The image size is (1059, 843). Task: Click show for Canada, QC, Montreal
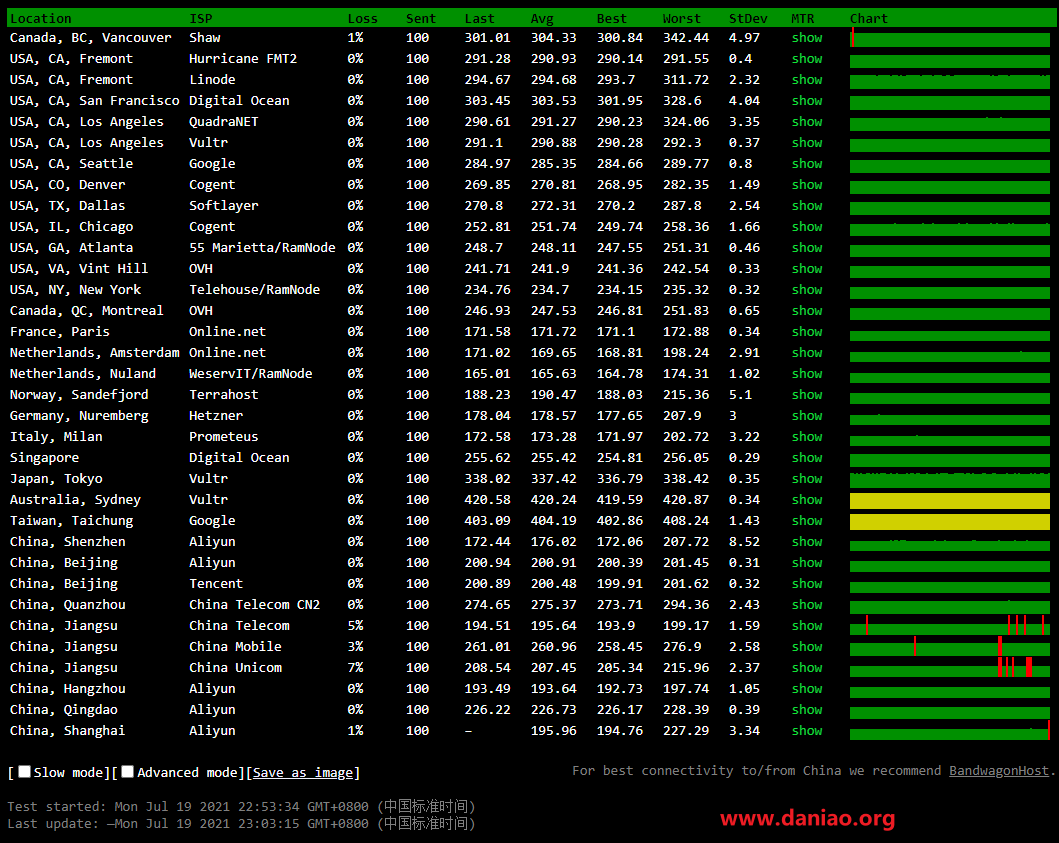pos(807,311)
